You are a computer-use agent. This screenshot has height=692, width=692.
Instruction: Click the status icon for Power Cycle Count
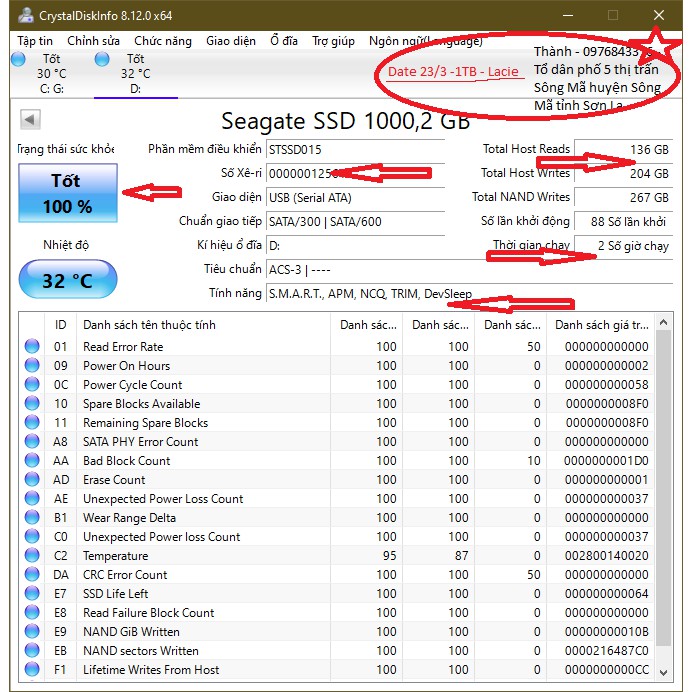point(32,384)
